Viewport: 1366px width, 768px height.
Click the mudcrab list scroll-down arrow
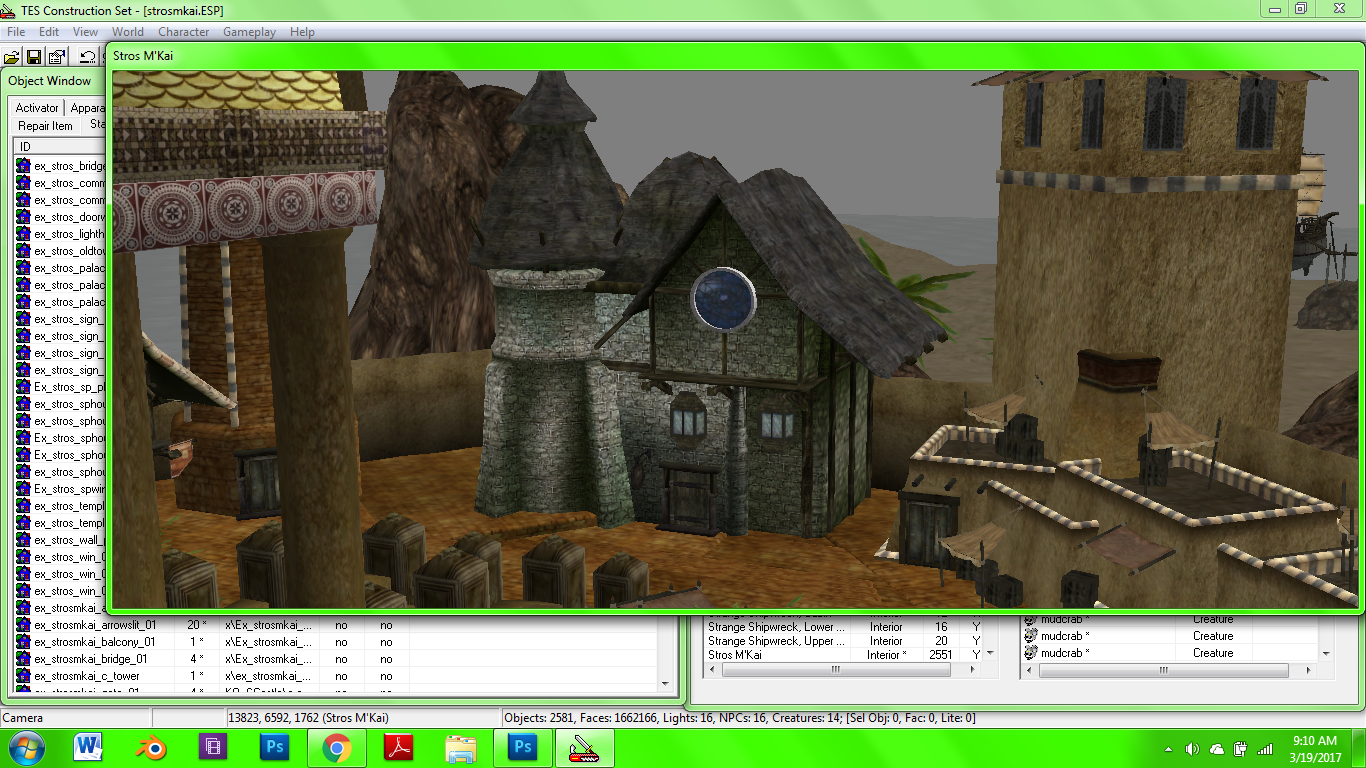pos(1327,654)
